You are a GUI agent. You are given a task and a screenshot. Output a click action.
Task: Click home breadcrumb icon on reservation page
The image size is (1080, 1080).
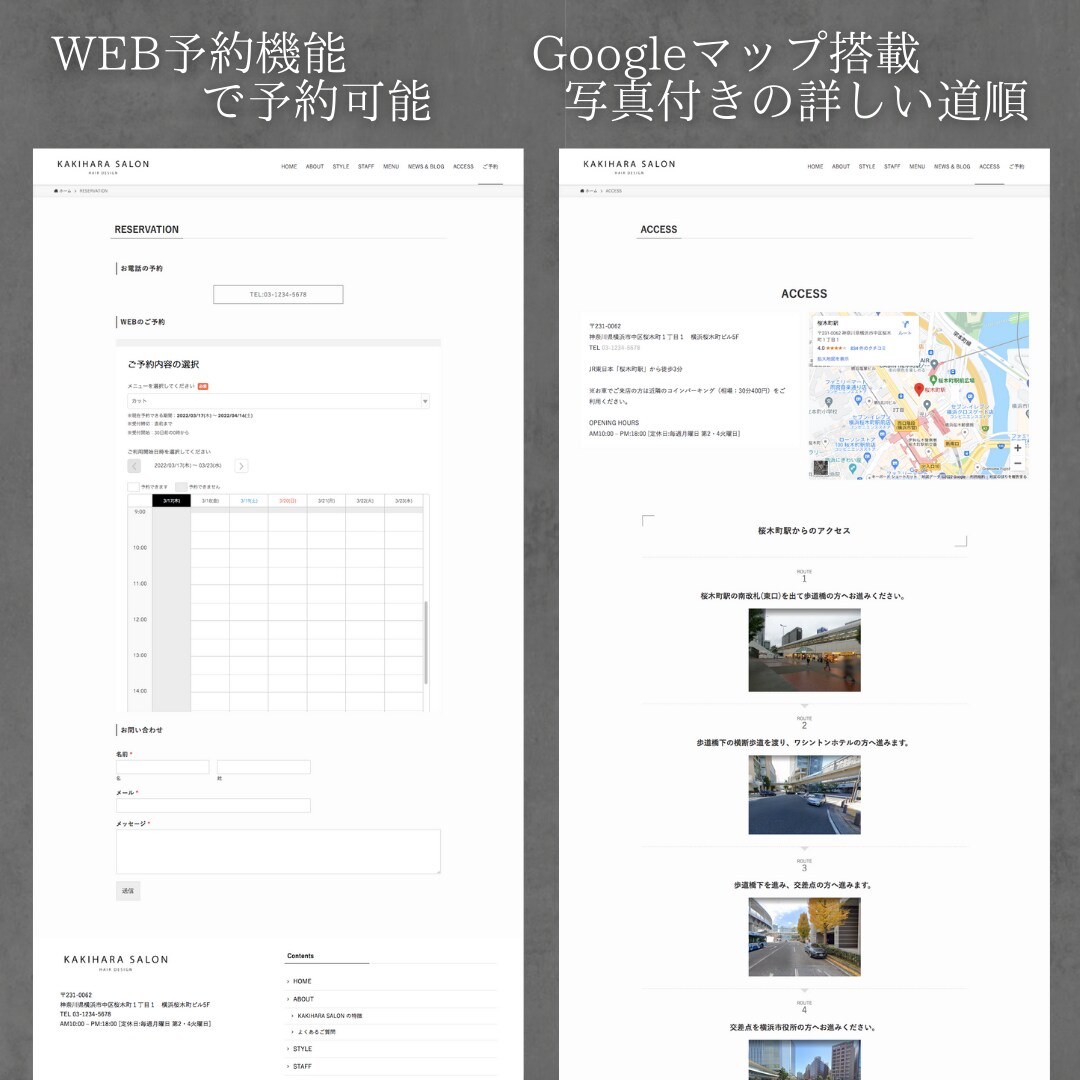tap(56, 191)
